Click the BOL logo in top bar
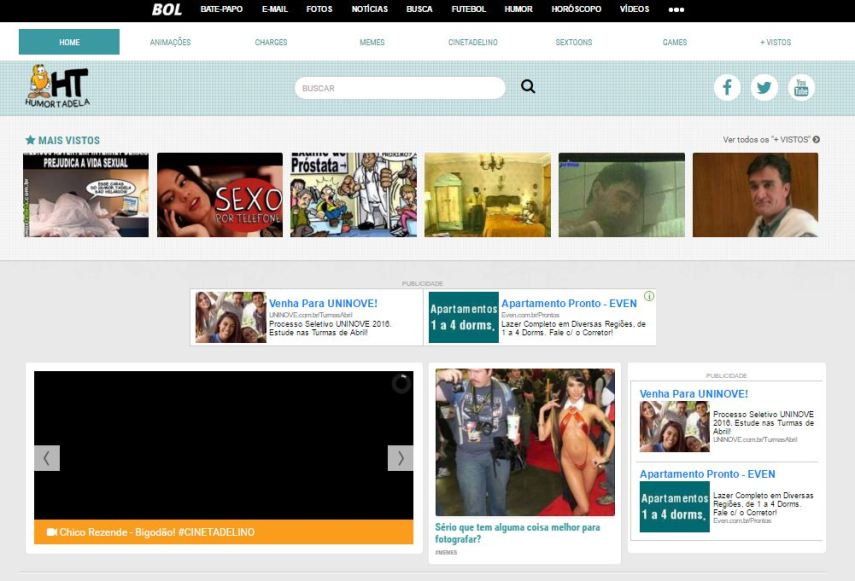The image size is (855, 581). pos(166,10)
